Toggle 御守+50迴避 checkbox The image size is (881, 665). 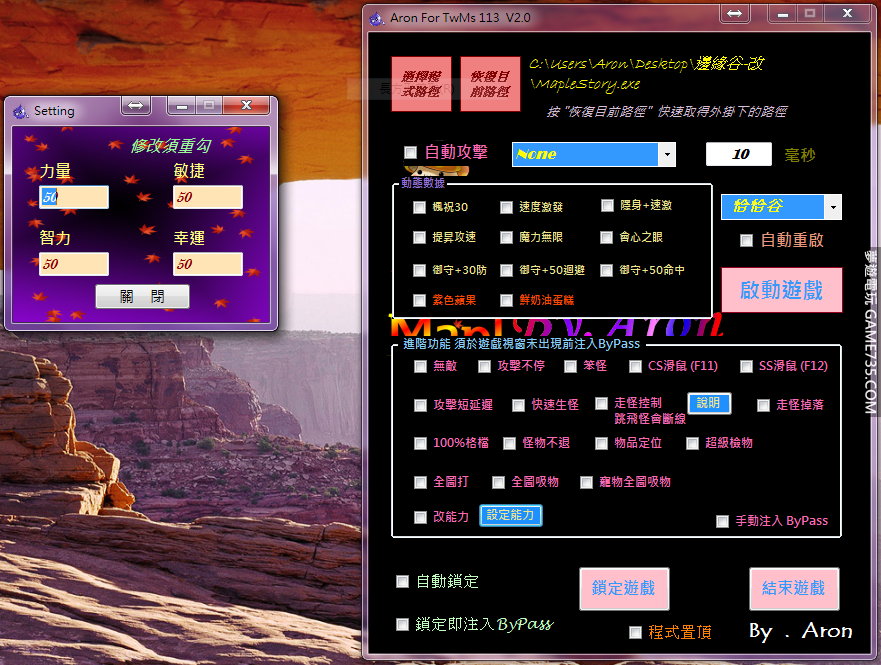point(506,271)
